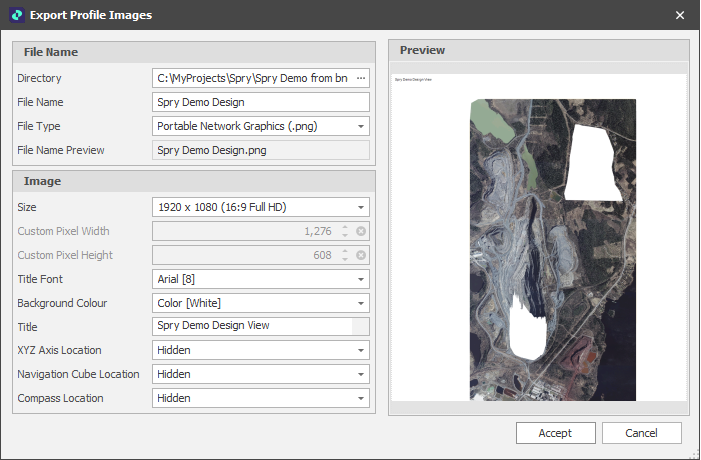Click the Directory path field
Screen dimensions: 701x460
pyautogui.click(x=250, y=78)
